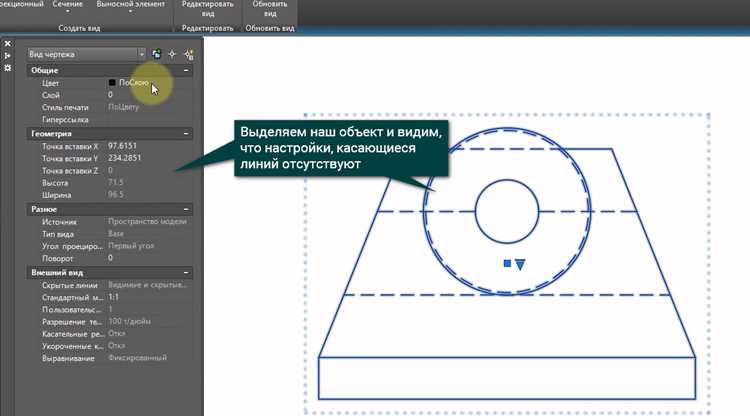The width and height of the screenshot is (750, 416).
Task: Edit 'Точка вставки X' value 97.6151
Action: [x=150, y=146]
